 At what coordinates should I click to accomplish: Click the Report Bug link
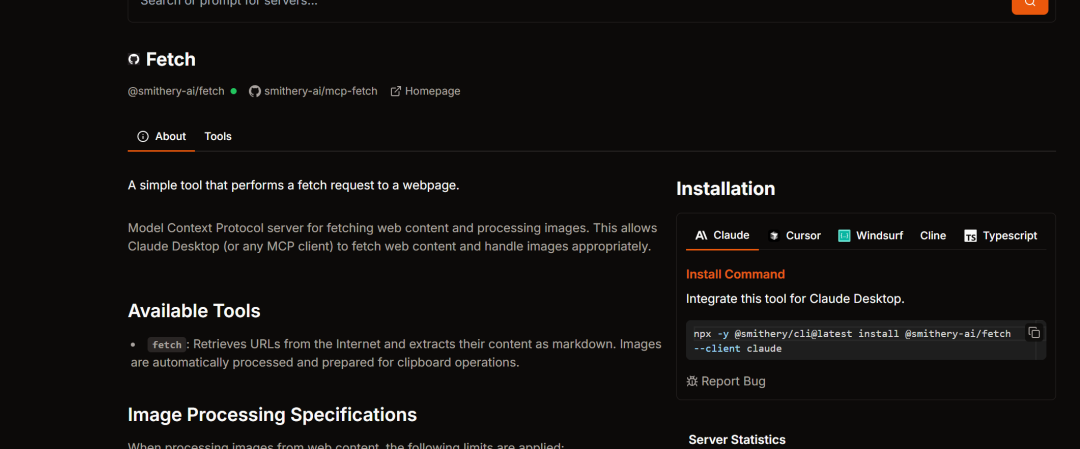[733, 381]
